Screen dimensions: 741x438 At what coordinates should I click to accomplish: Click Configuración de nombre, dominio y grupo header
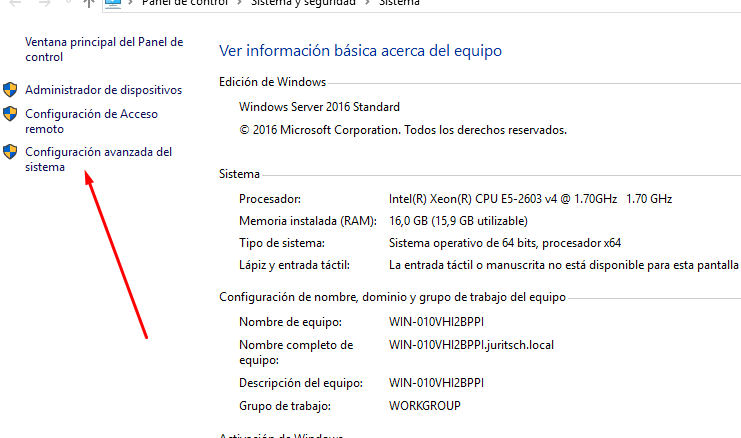[392, 297]
